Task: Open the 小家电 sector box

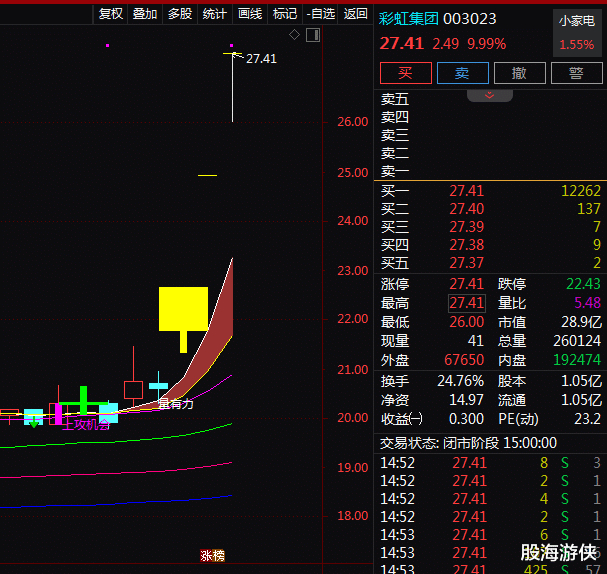Action: point(577,33)
